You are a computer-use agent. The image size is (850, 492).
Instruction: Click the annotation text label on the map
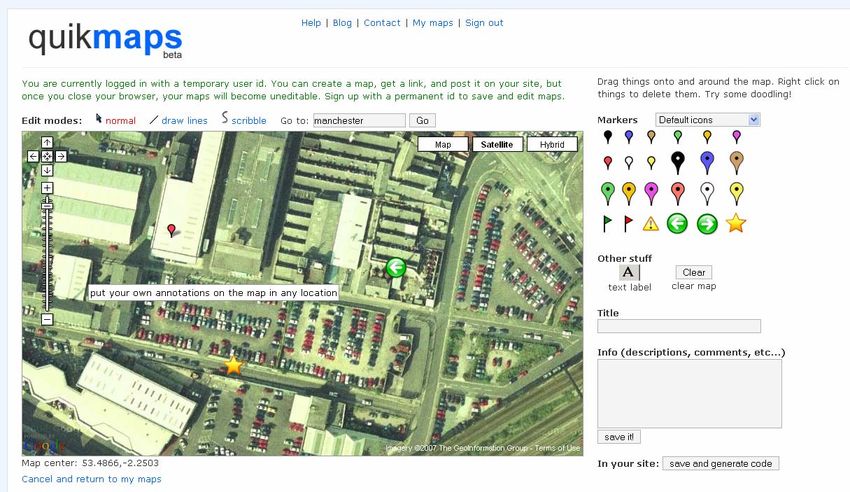(x=214, y=293)
